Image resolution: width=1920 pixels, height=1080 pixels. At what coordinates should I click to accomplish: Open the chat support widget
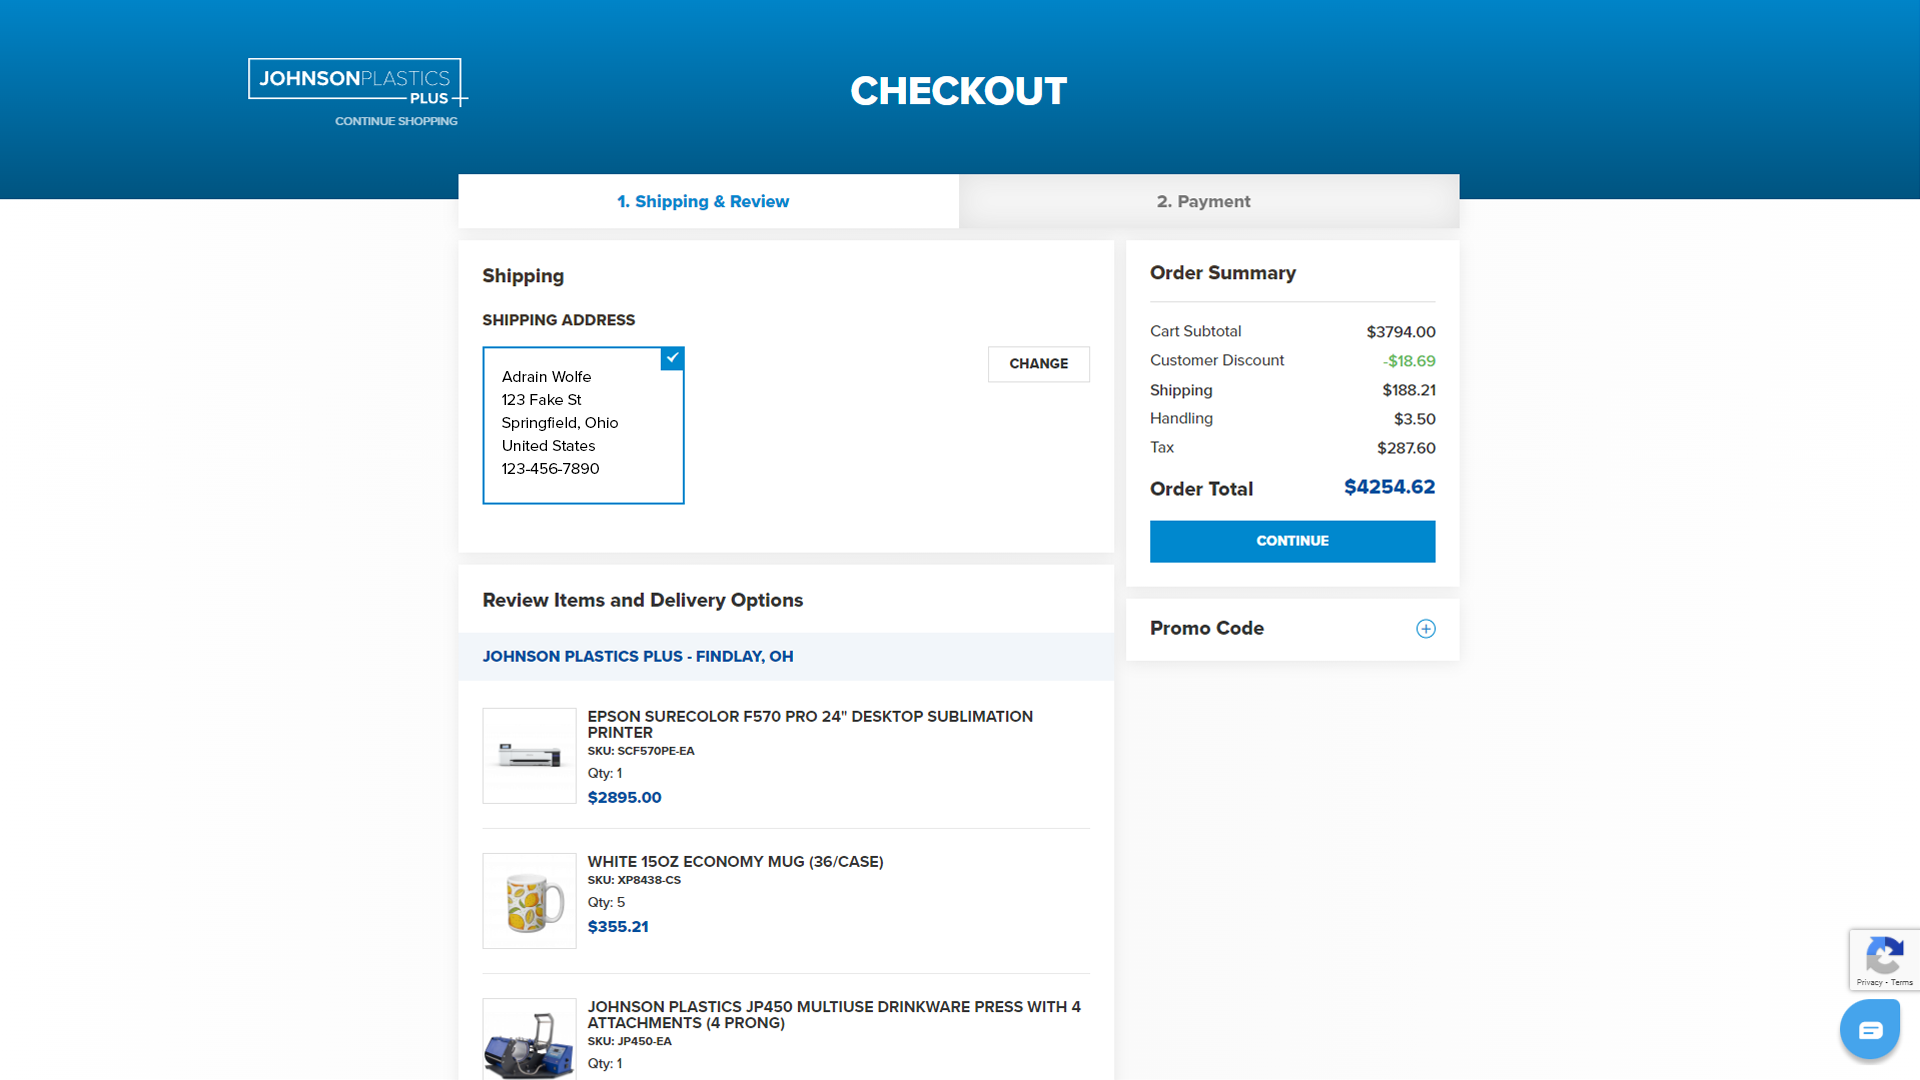coord(1869,1028)
